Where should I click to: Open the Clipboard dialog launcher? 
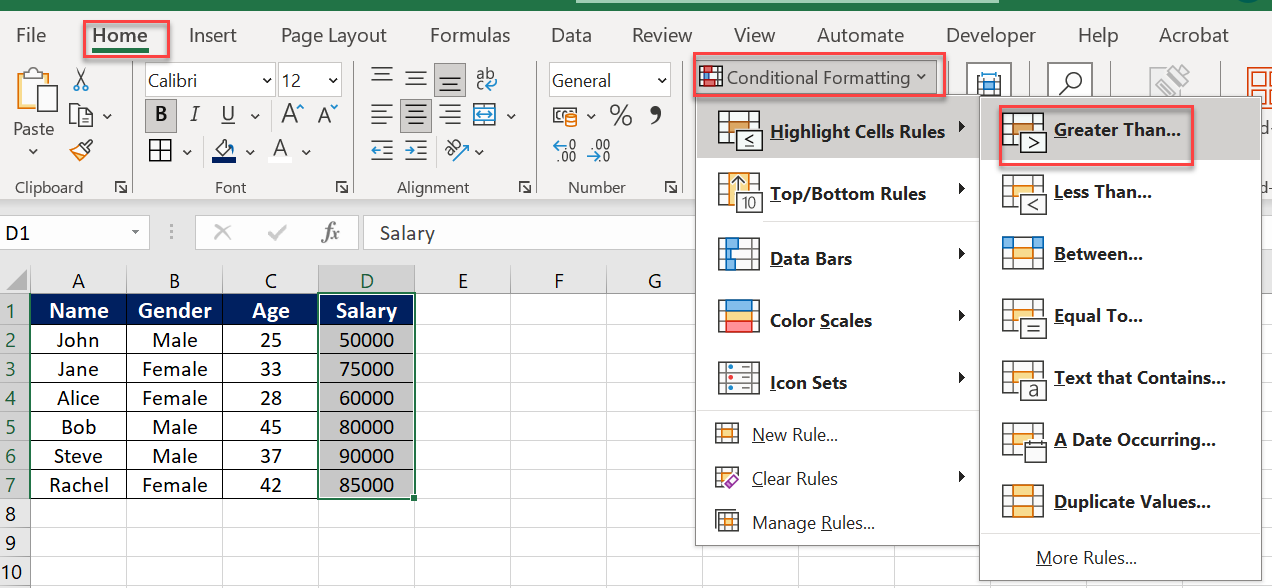click(121, 187)
